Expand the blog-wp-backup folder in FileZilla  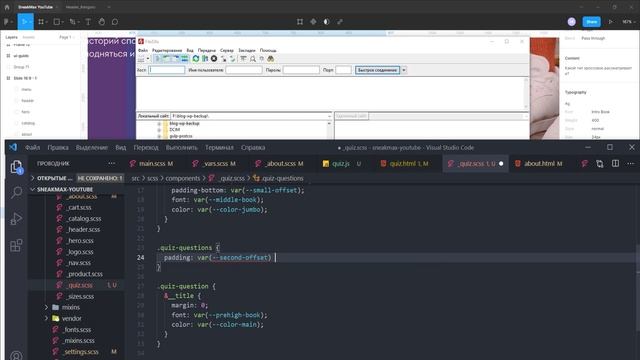[x=159, y=124]
